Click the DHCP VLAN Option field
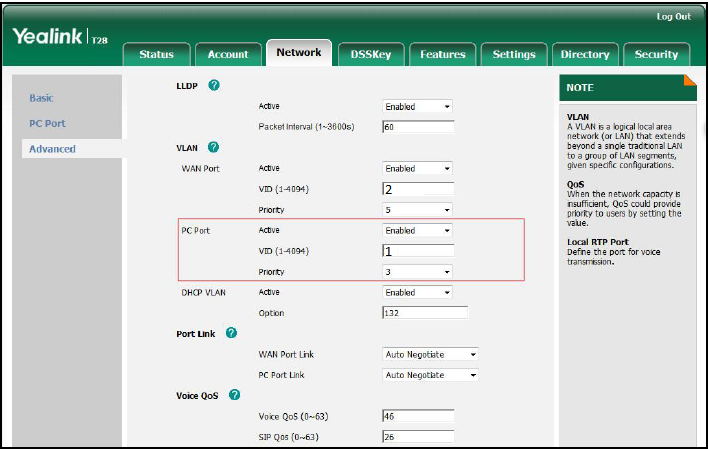This screenshot has width=708, height=449. pyautogui.click(x=425, y=313)
